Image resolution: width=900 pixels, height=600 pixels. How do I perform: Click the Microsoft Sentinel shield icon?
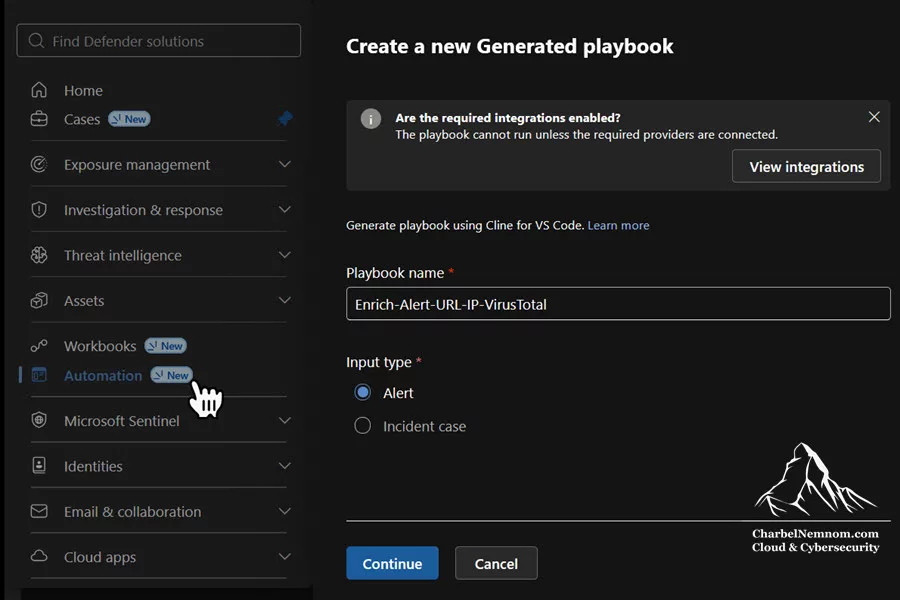point(39,420)
